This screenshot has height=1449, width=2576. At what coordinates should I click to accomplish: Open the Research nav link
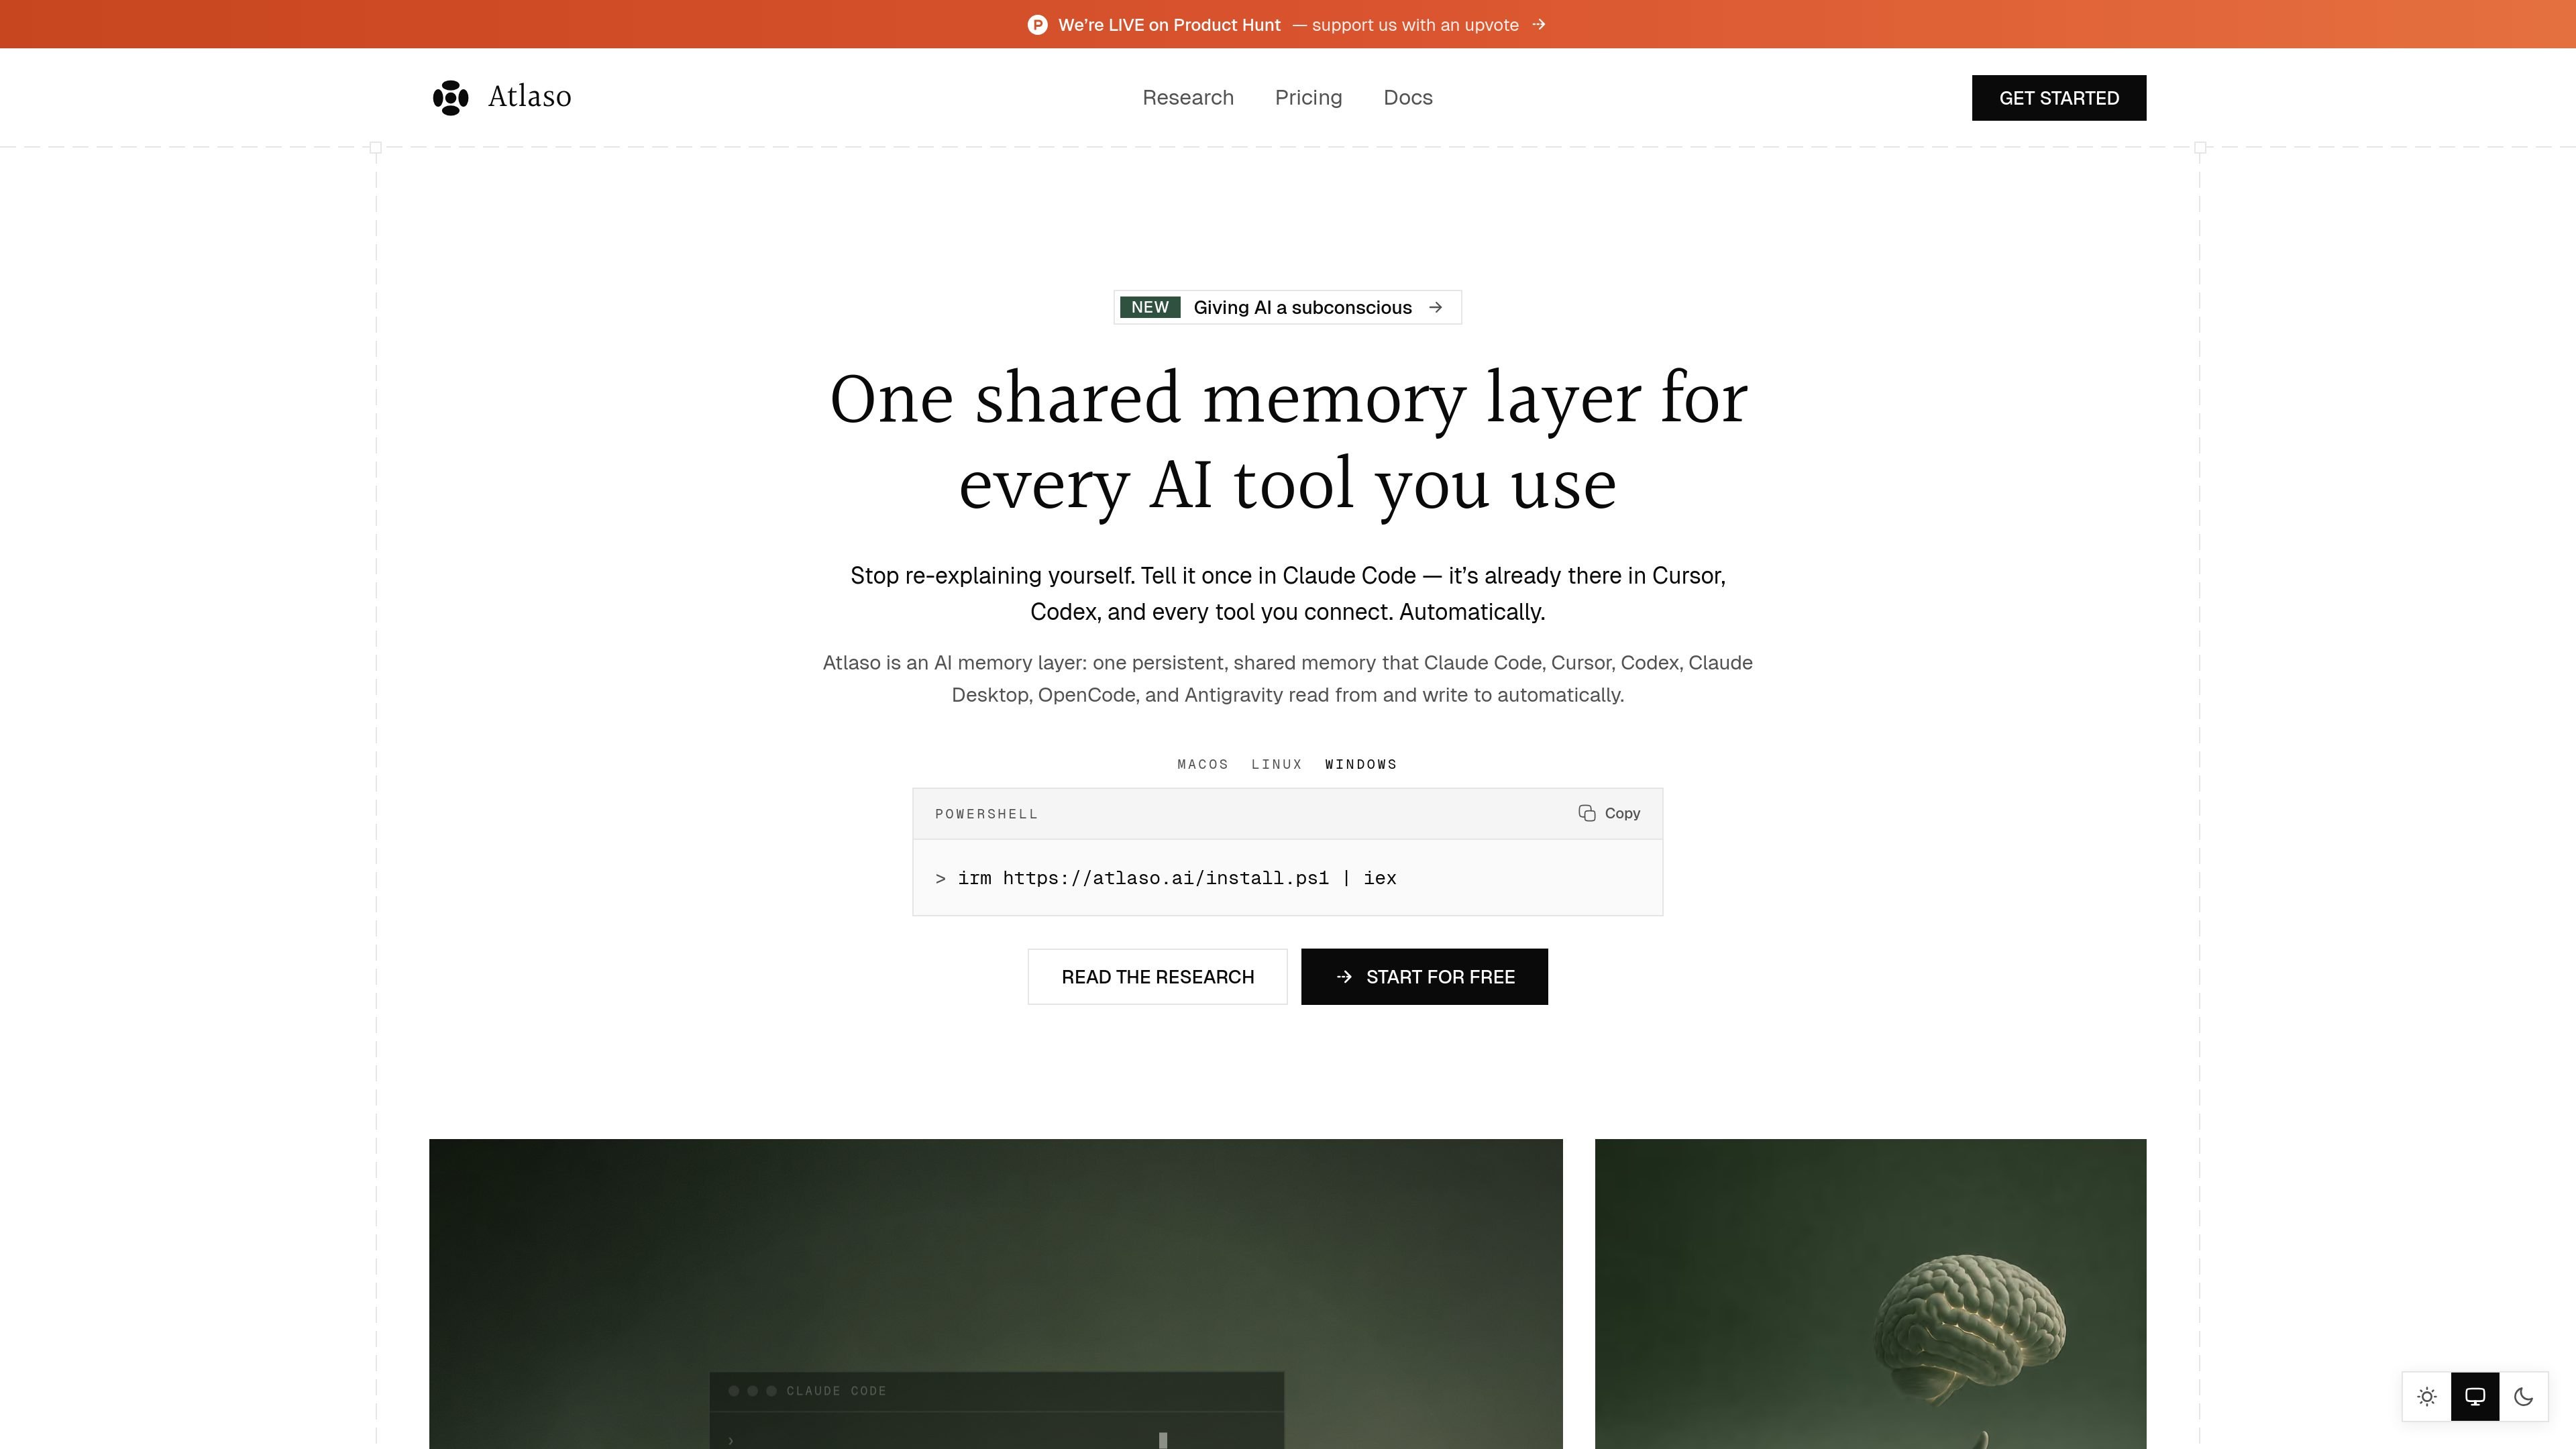tap(1188, 98)
